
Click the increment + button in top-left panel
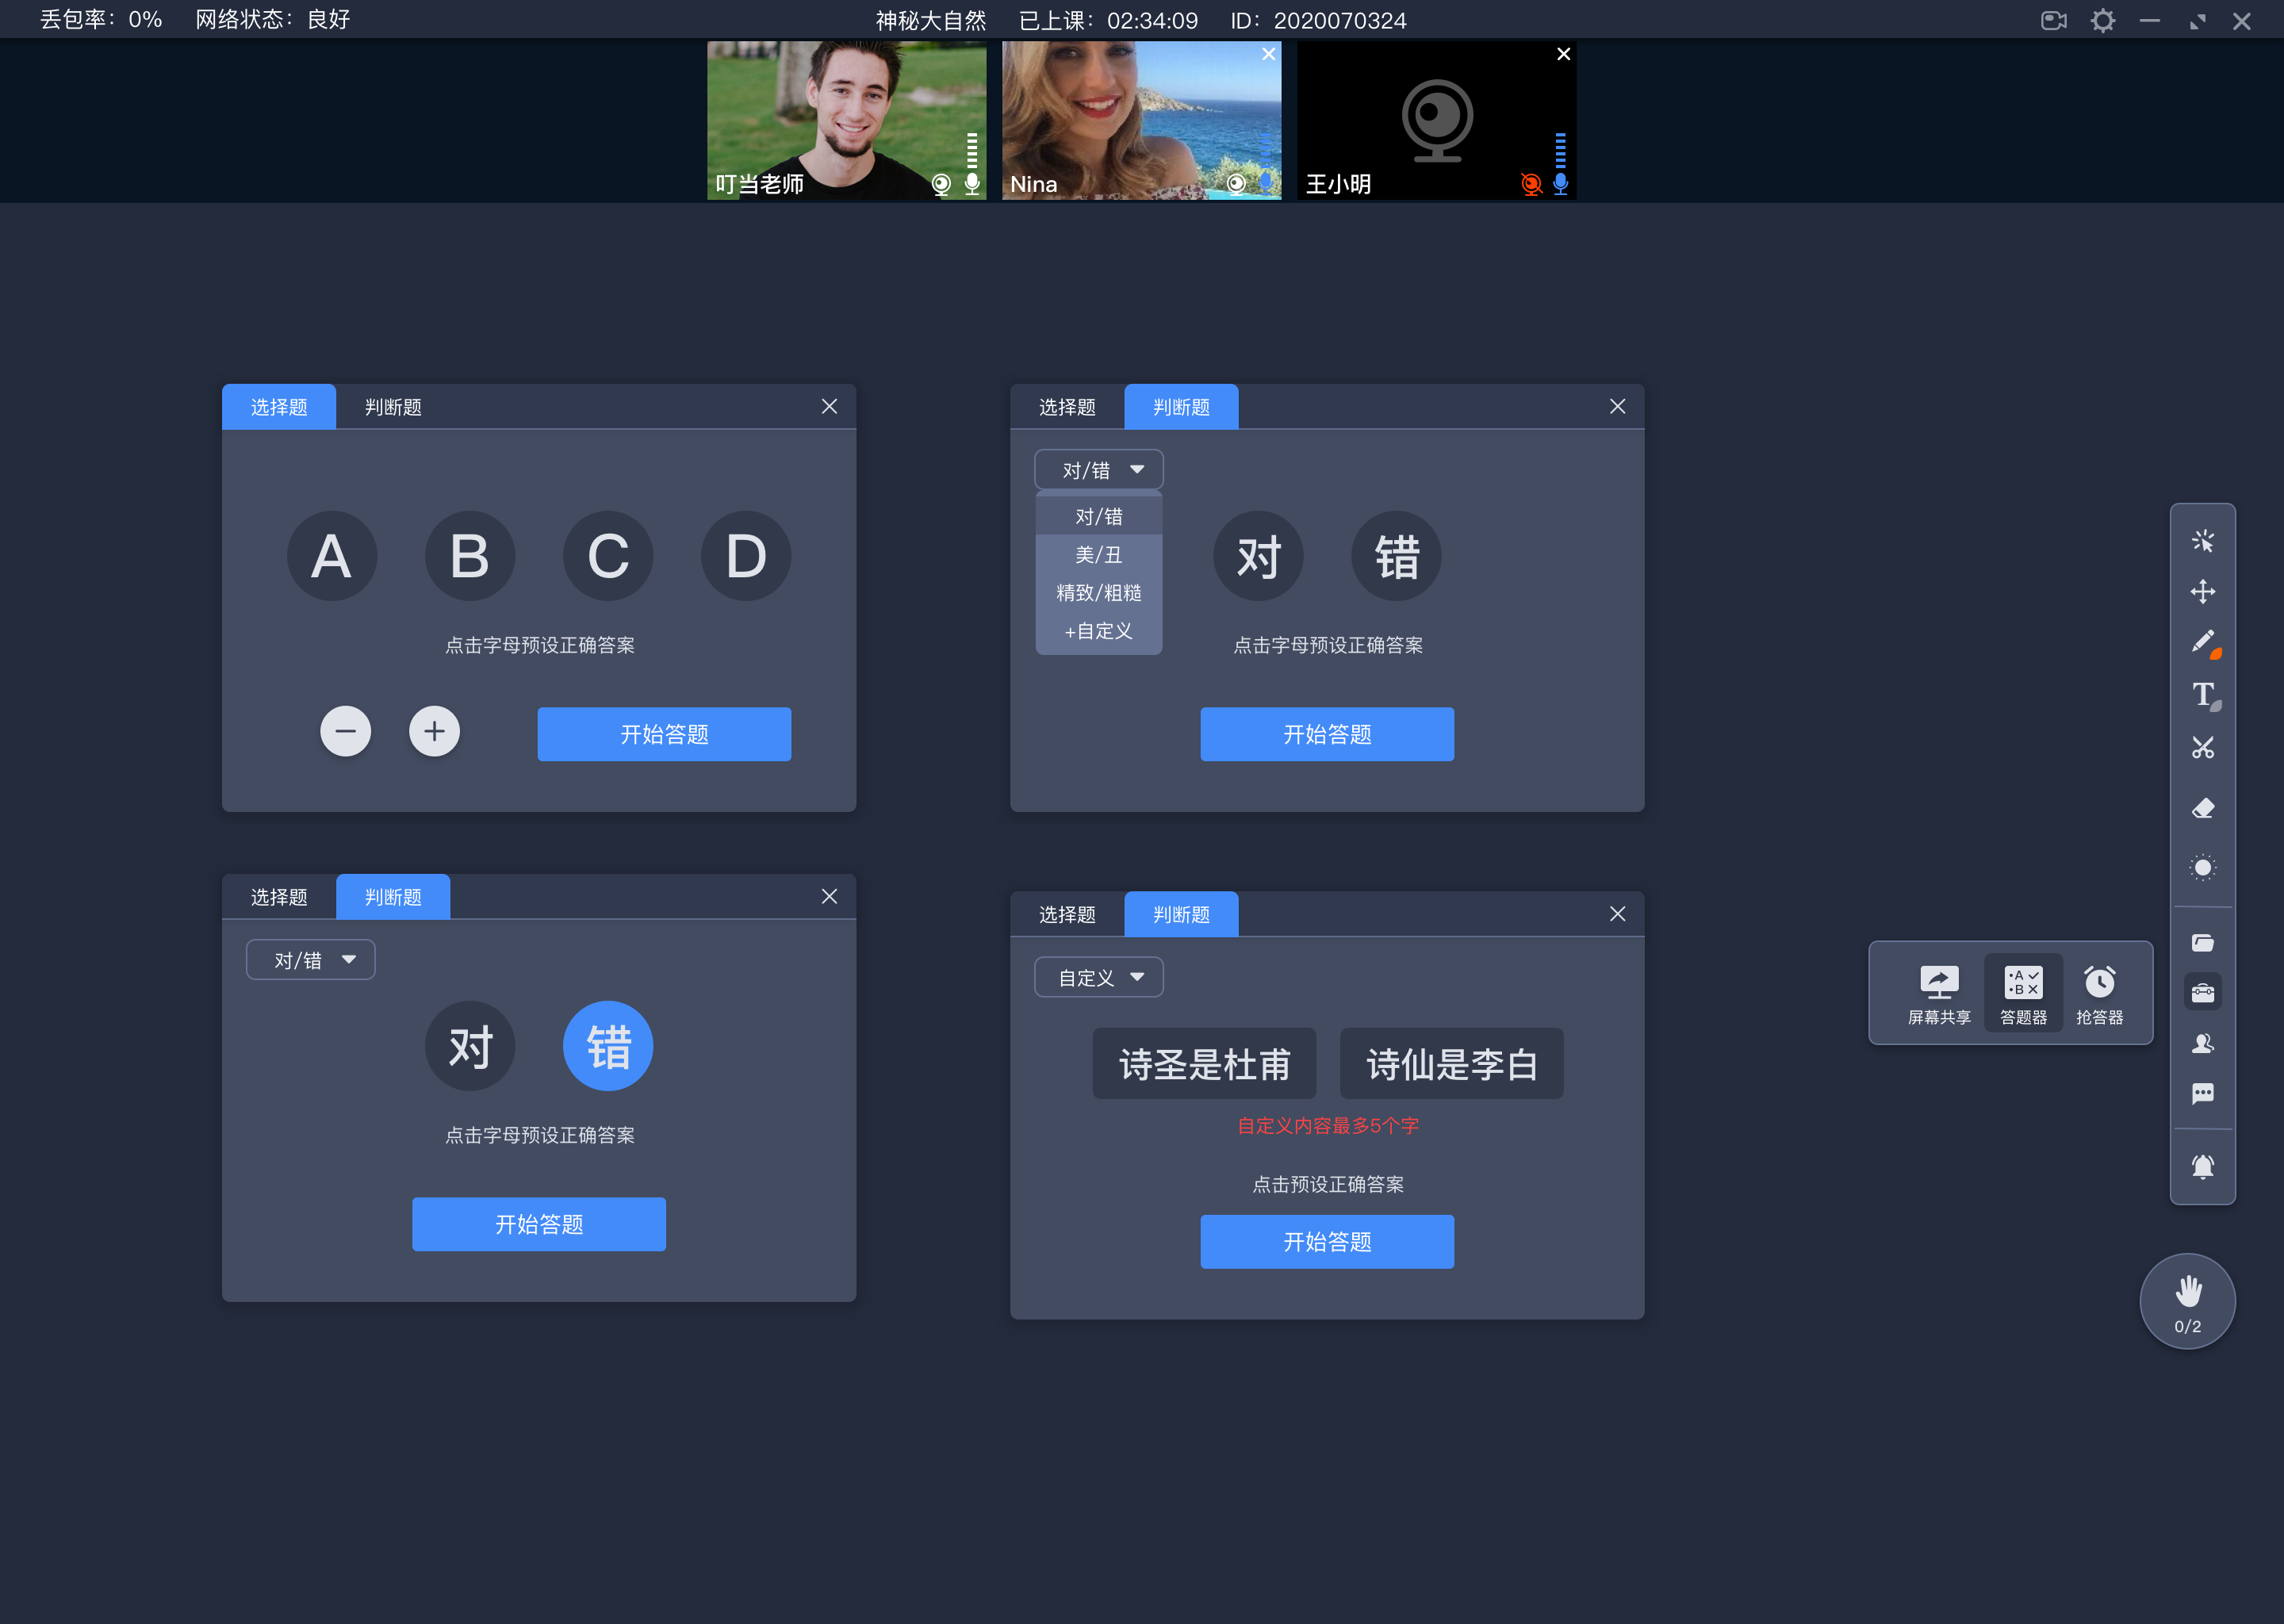434,731
